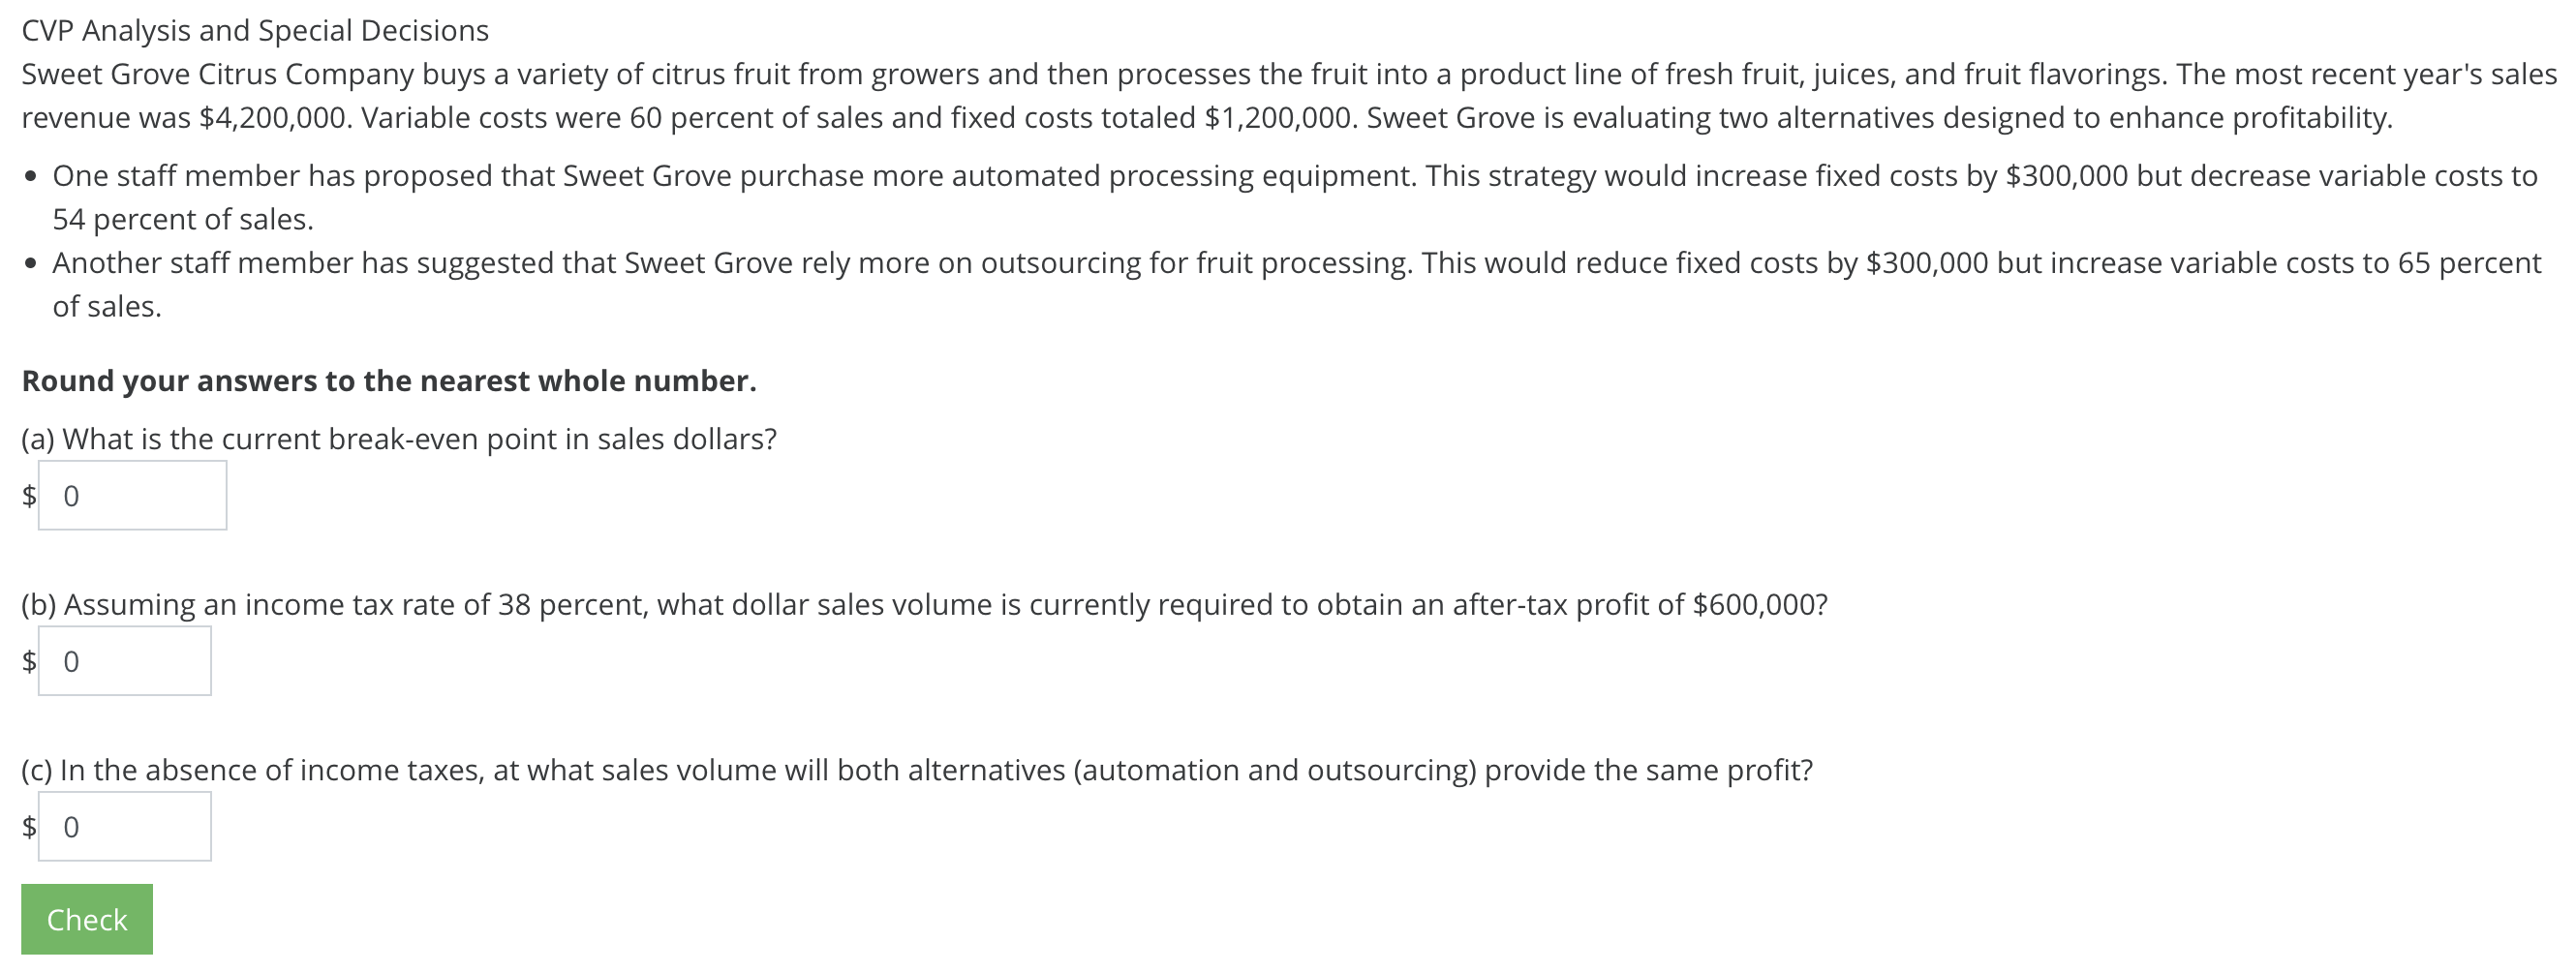Click the $600,000 after-tax profit amount
The image size is (2576, 972).
point(1760,605)
